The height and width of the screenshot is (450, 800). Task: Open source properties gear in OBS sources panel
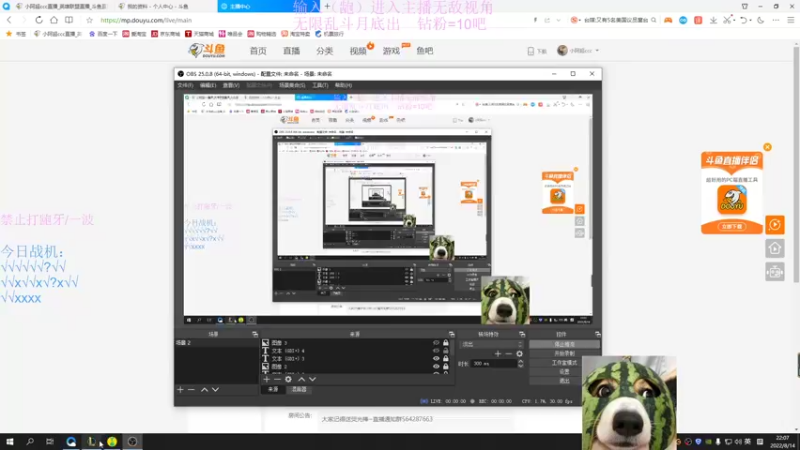(x=288, y=379)
